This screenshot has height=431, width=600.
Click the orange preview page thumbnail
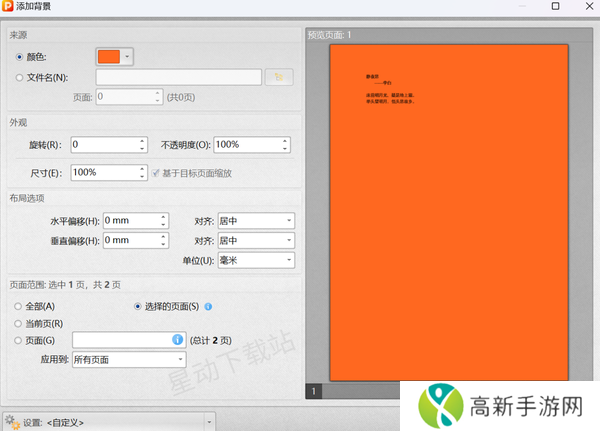click(449, 213)
